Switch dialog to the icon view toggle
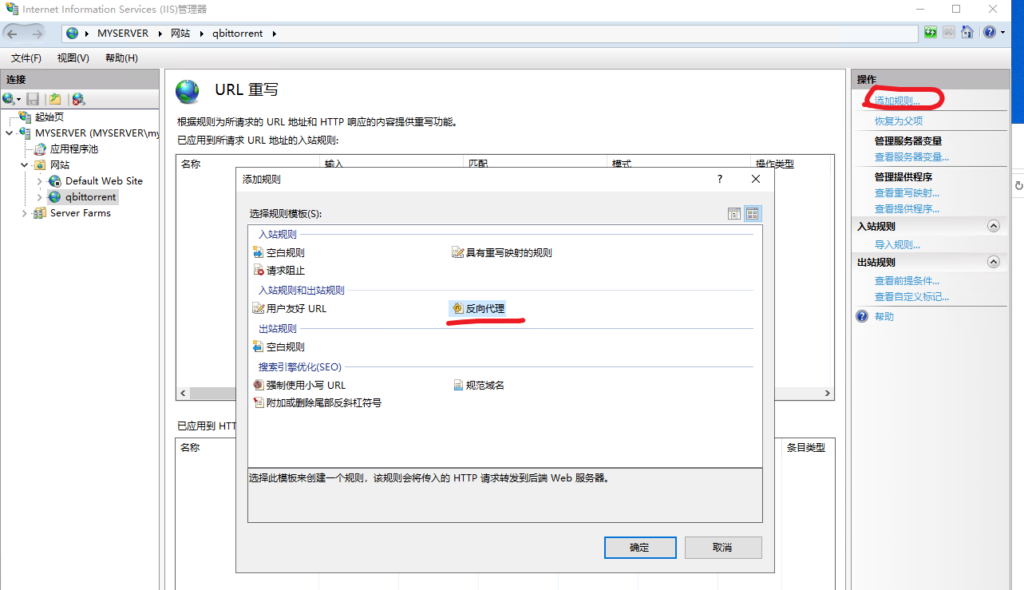Viewport: 1024px width, 590px height. click(753, 213)
